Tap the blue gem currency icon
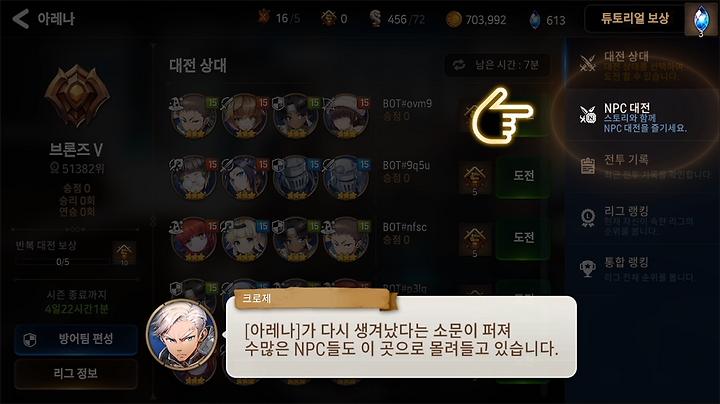 click(535, 20)
